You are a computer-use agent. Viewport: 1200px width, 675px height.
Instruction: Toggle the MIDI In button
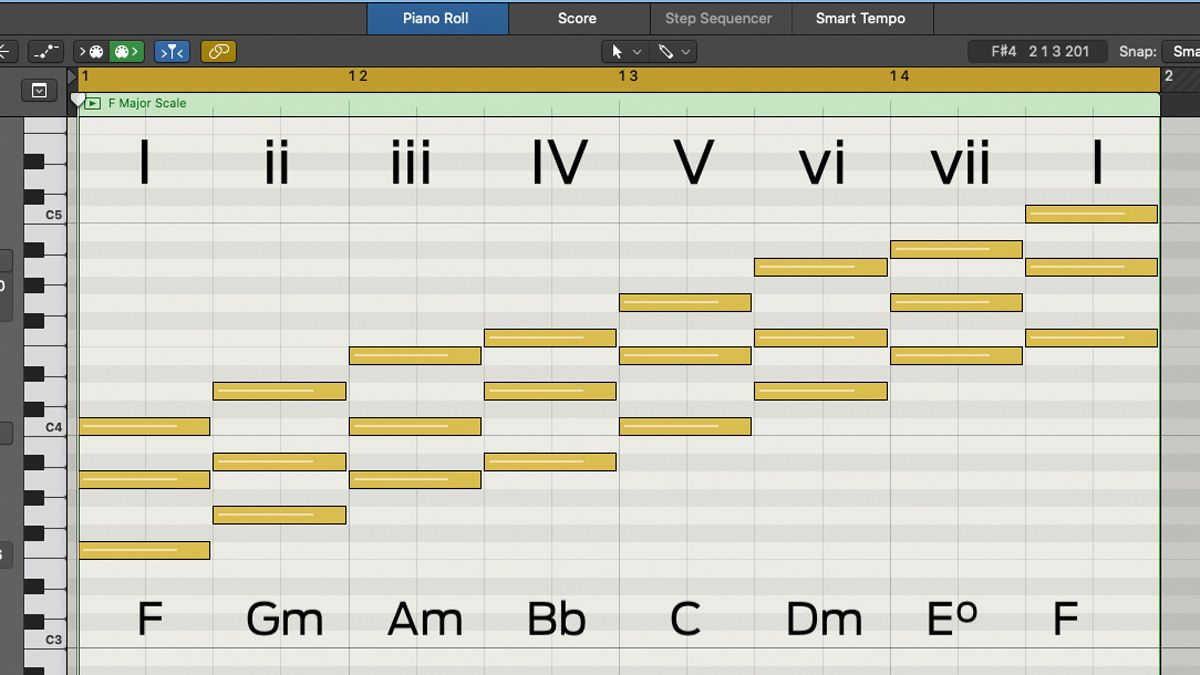(93, 51)
